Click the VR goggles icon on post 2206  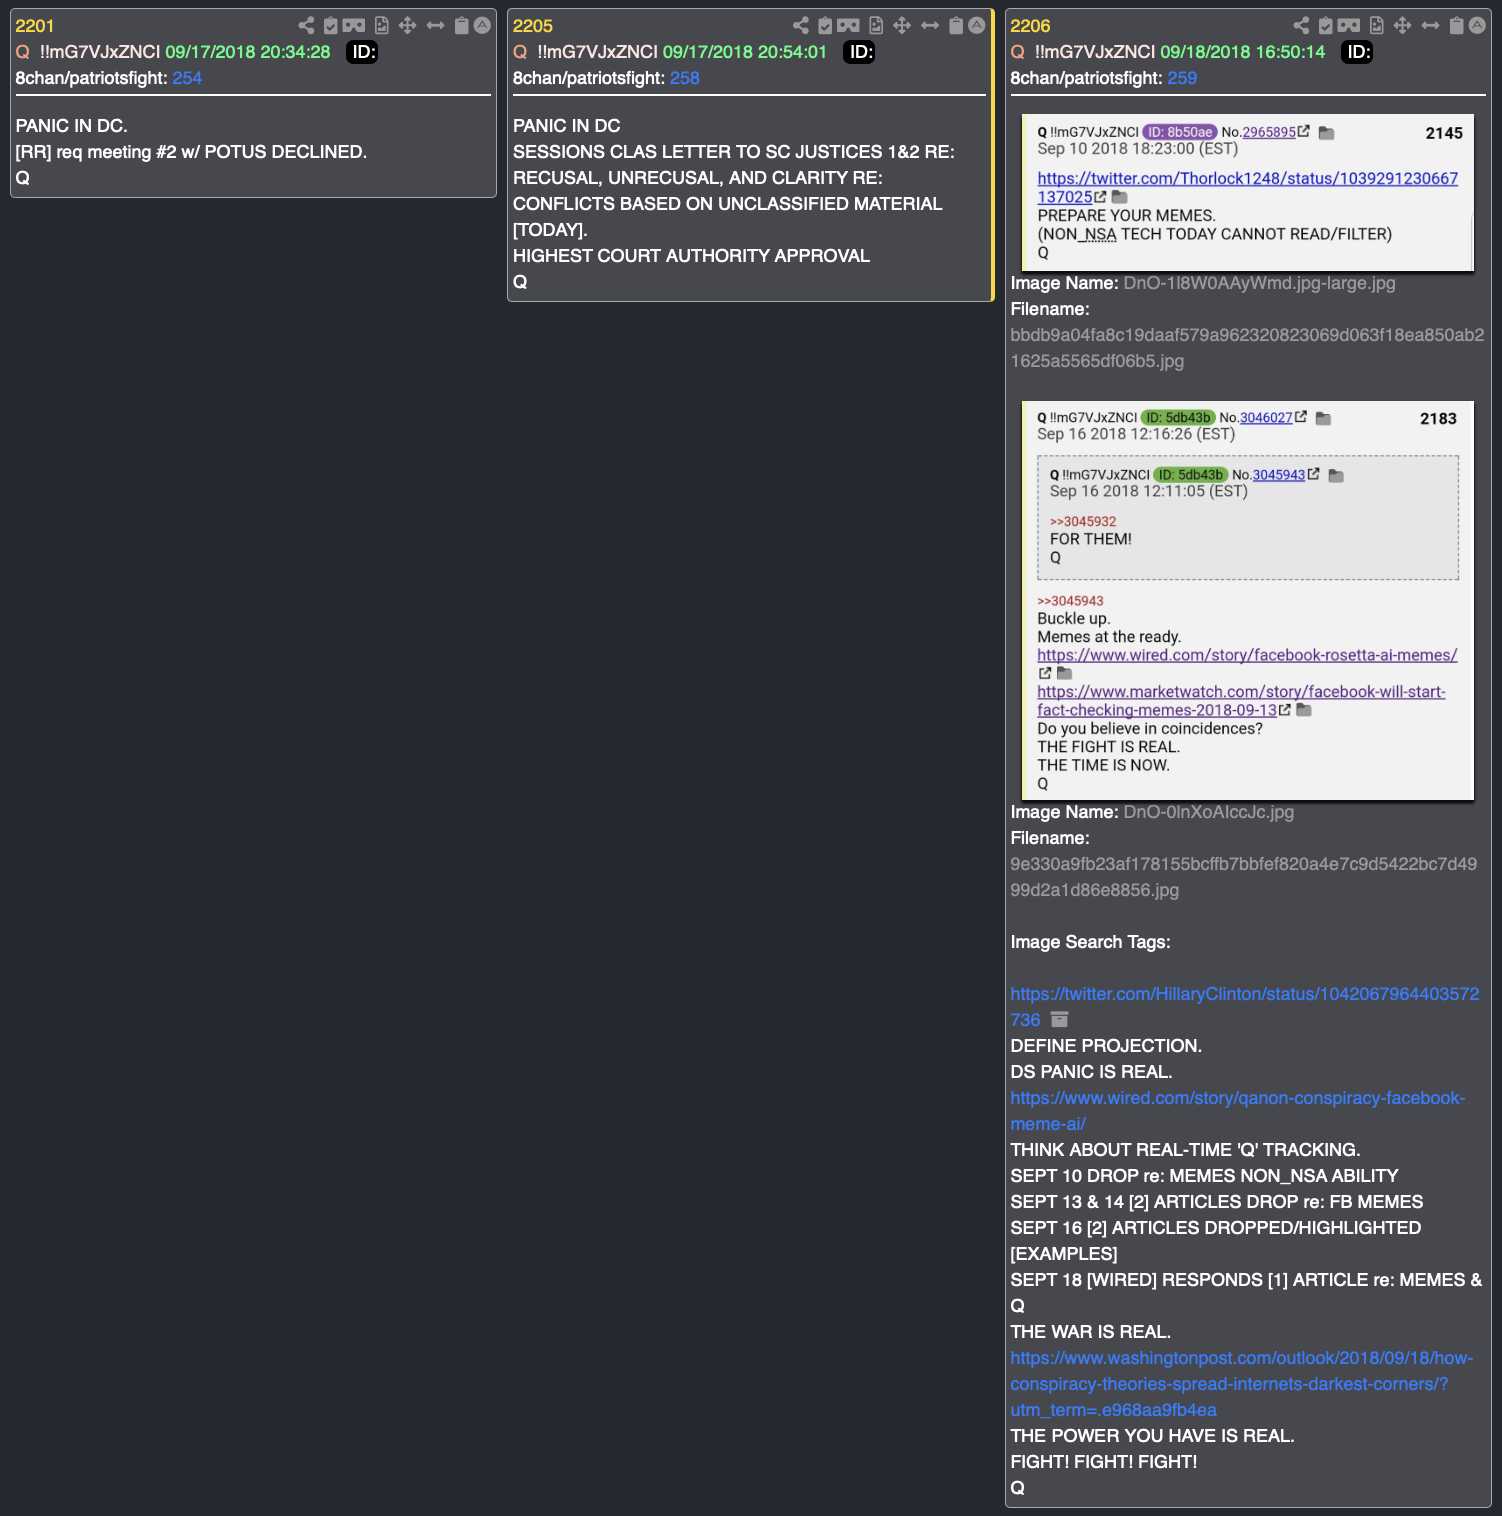[x=1349, y=25]
